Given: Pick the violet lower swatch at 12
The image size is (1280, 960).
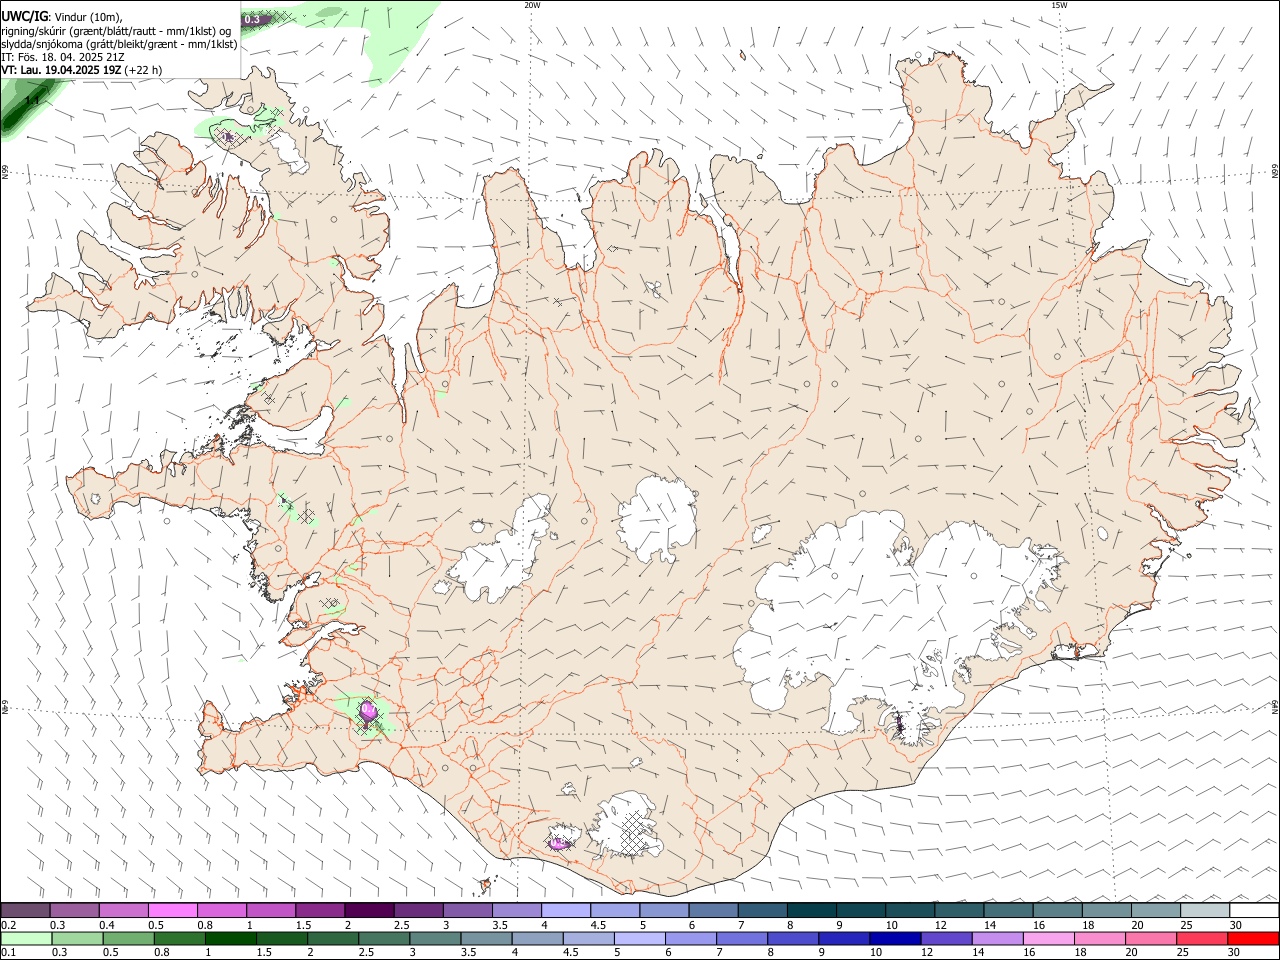Looking at the screenshot, I should point(945,938).
